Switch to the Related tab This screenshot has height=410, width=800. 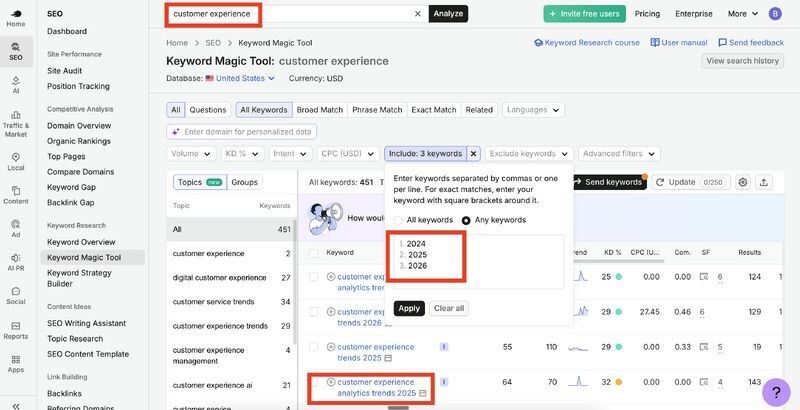click(x=479, y=110)
